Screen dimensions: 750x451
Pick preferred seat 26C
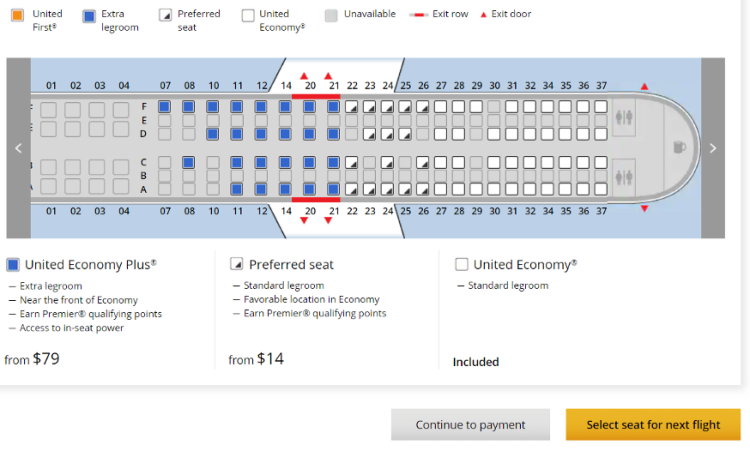click(x=422, y=163)
